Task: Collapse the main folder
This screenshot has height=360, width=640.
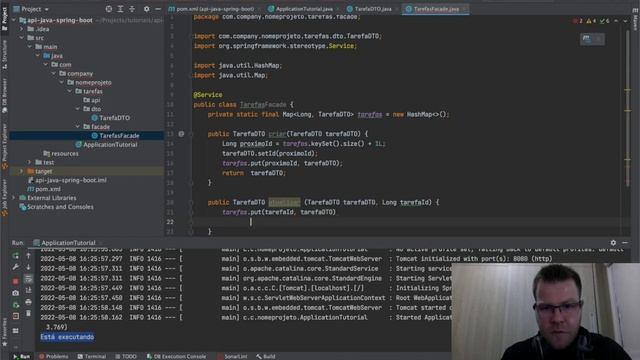Action: 30,47
